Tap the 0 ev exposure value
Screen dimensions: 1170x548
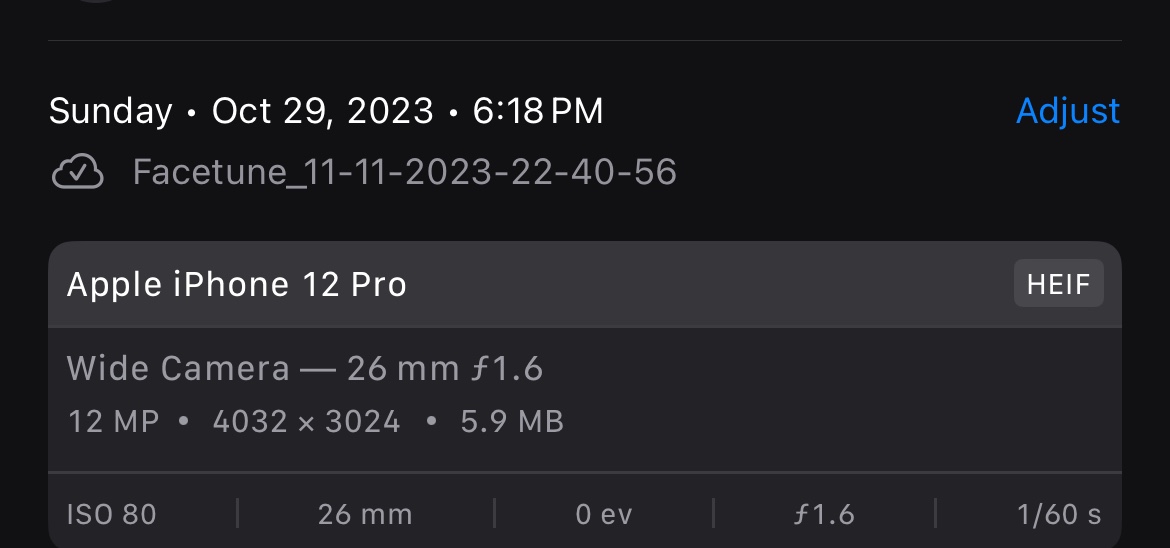[604, 514]
